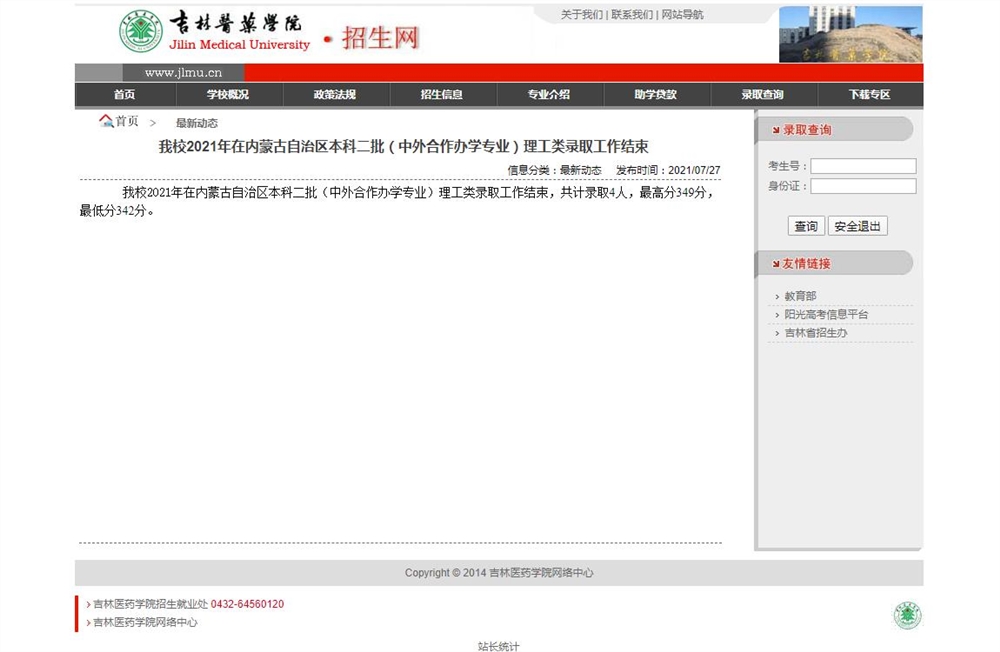The image size is (1000, 652).
Task: Open the 网站导航 top link
Action: 682,15
